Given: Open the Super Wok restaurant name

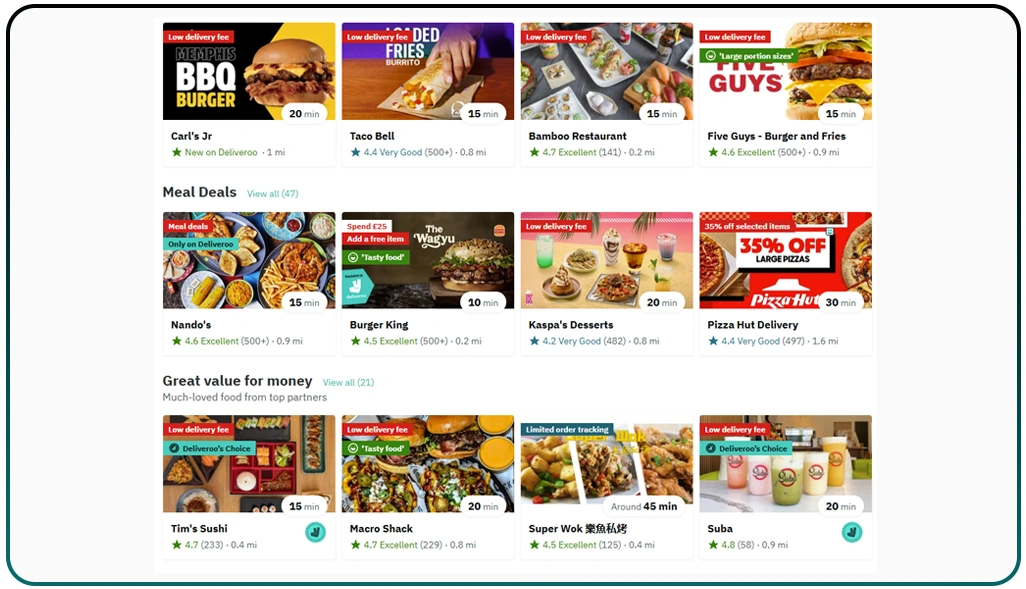Looking at the screenshot, I should point(578,528).
